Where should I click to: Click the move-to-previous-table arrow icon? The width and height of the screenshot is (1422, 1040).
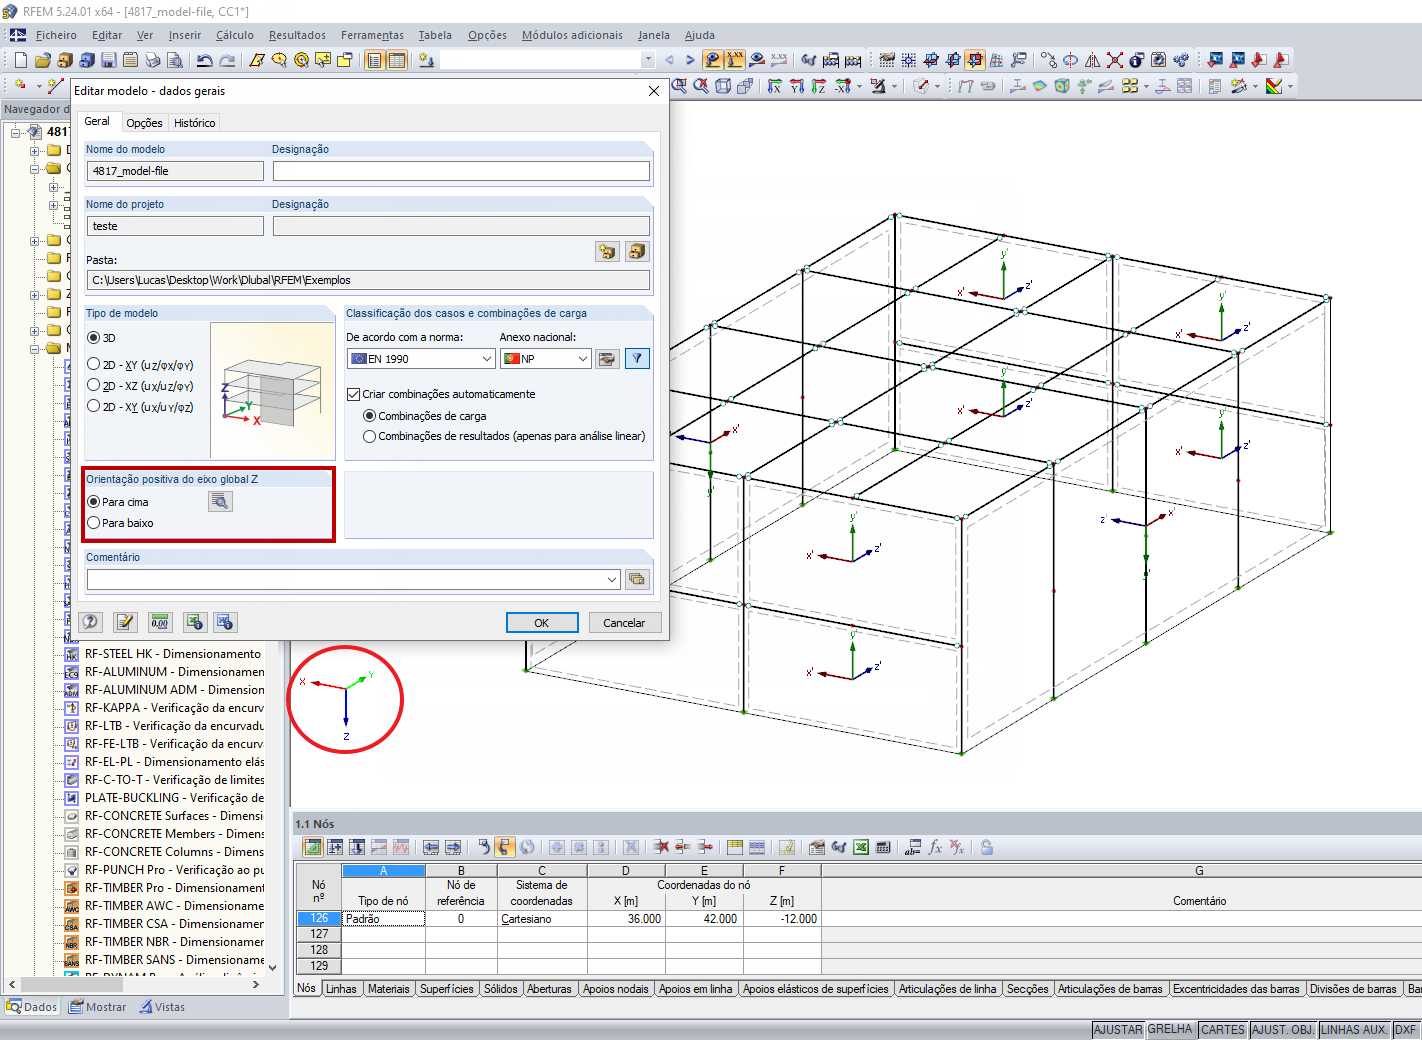(431, 847)
